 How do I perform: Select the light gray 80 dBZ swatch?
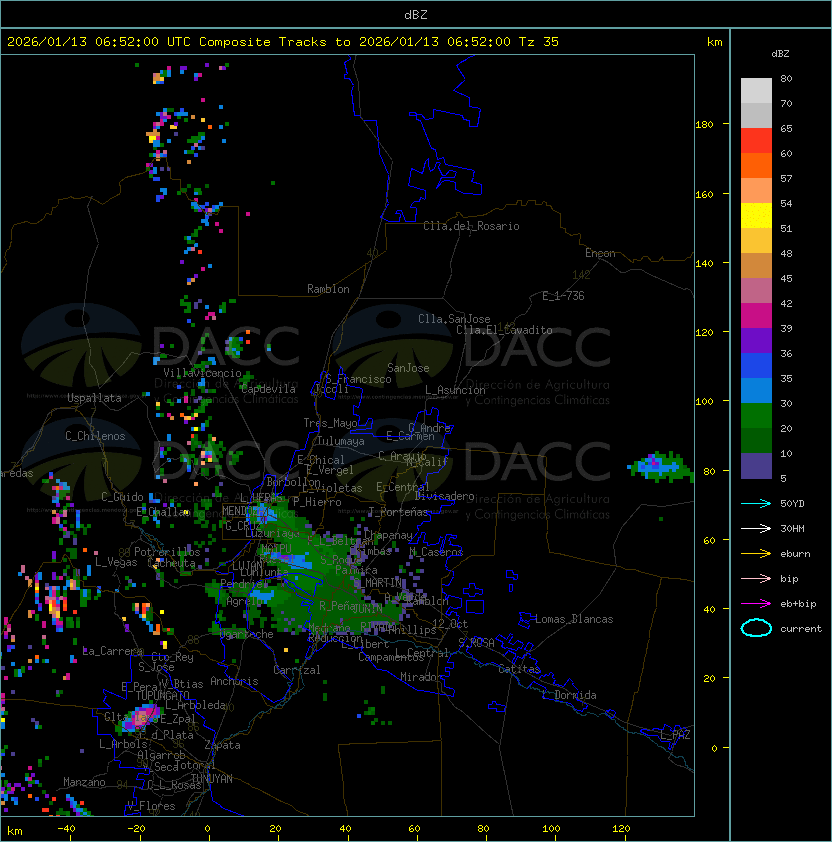coord(756,90)
